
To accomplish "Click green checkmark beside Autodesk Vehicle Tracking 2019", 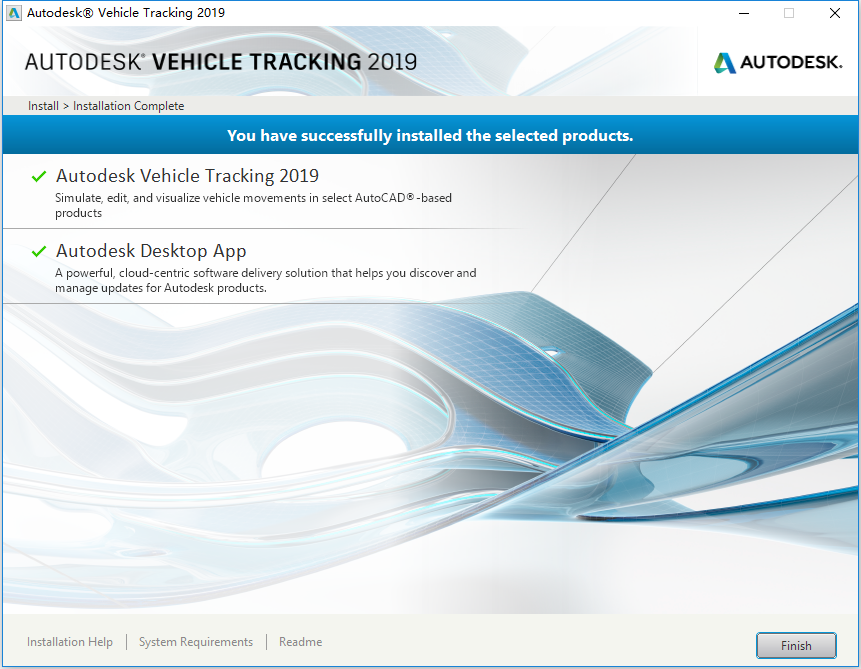I will coord(39,176).
